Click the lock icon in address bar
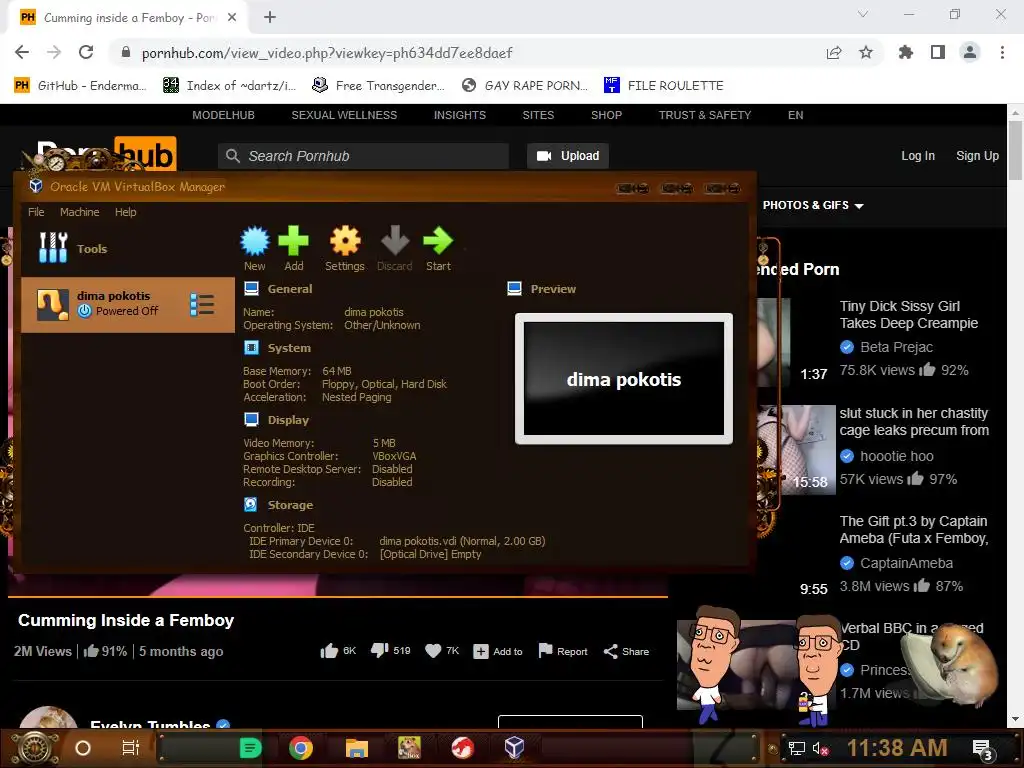The image size is (1024, 768). click(126, 52)
